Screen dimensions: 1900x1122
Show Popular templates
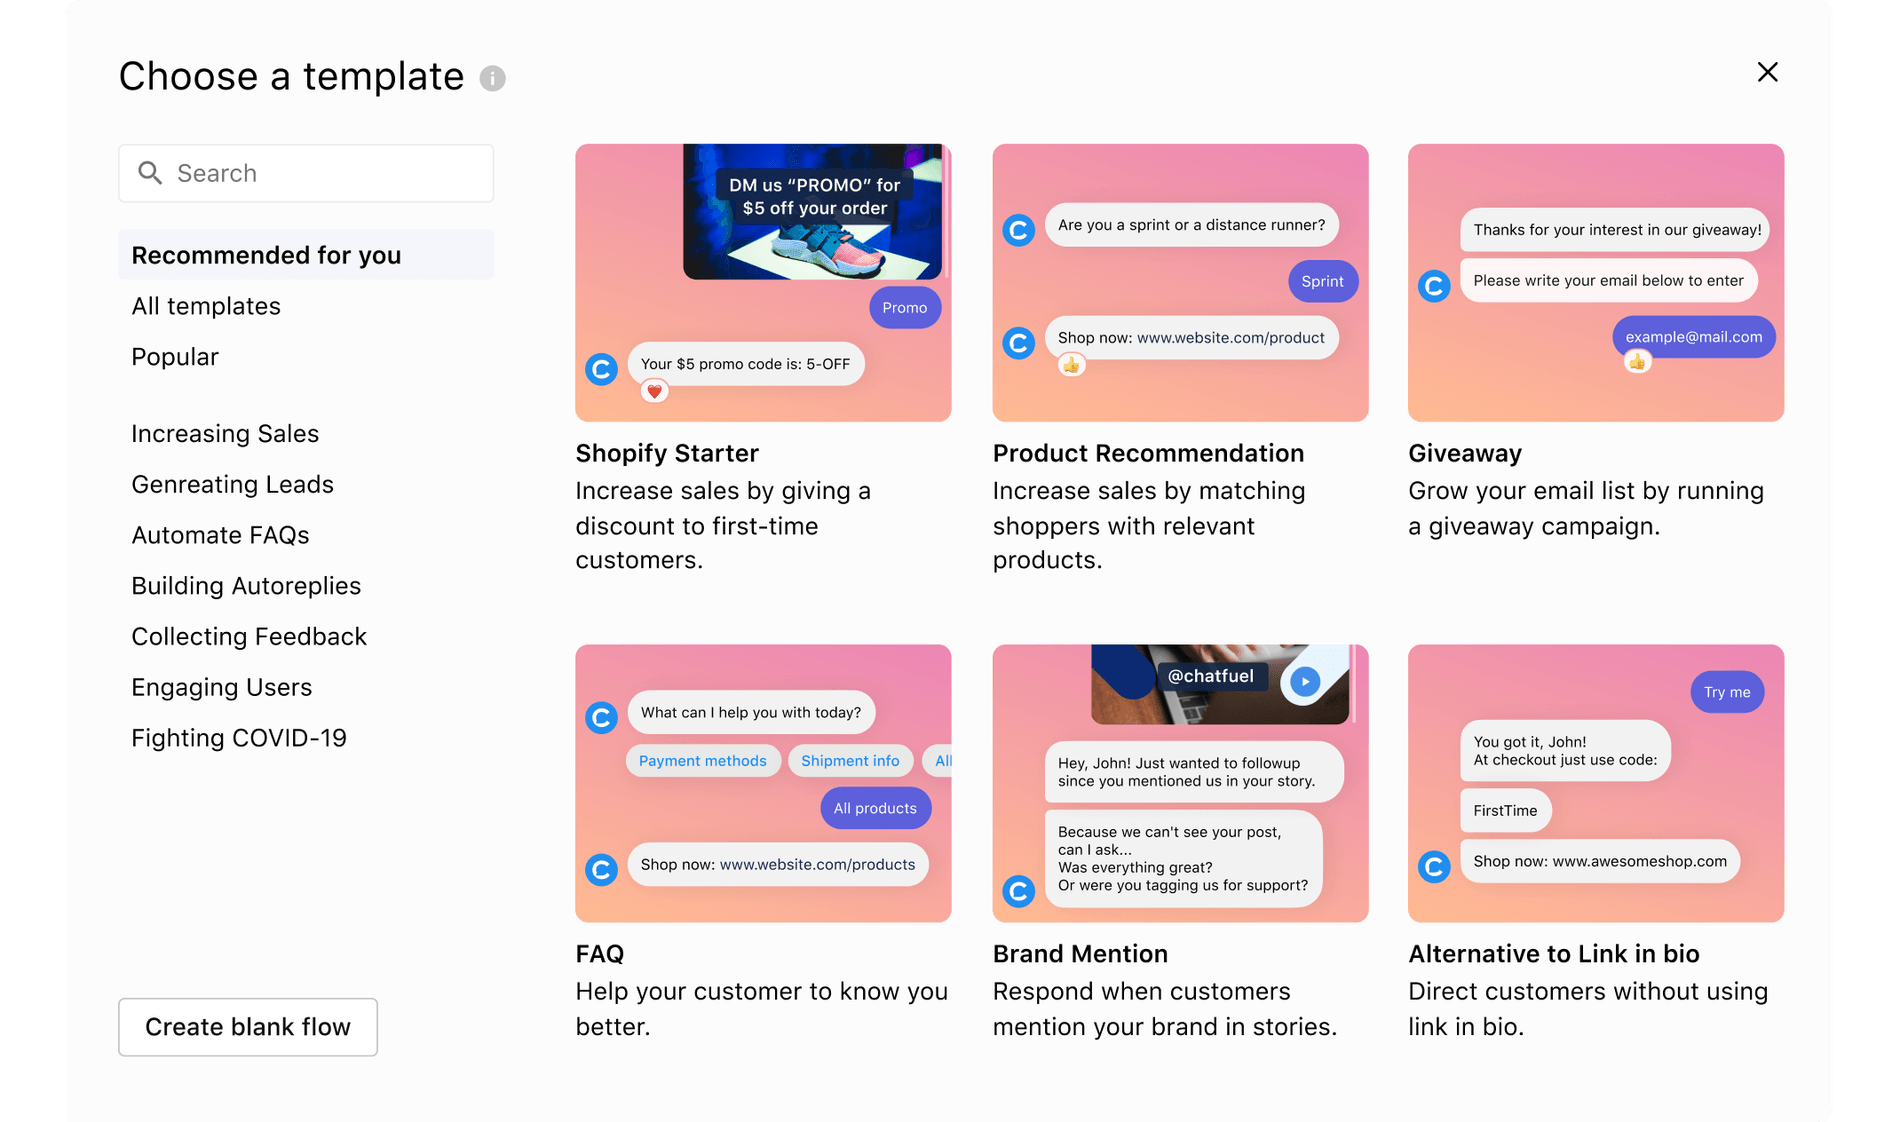pyautogui.click(x=175, y=357)
